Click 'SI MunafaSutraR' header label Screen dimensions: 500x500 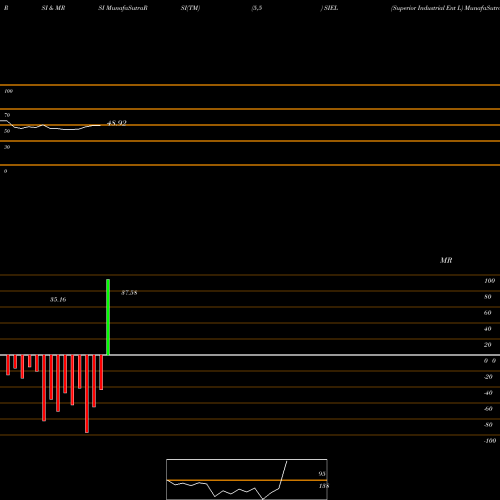tap(123, 8)
